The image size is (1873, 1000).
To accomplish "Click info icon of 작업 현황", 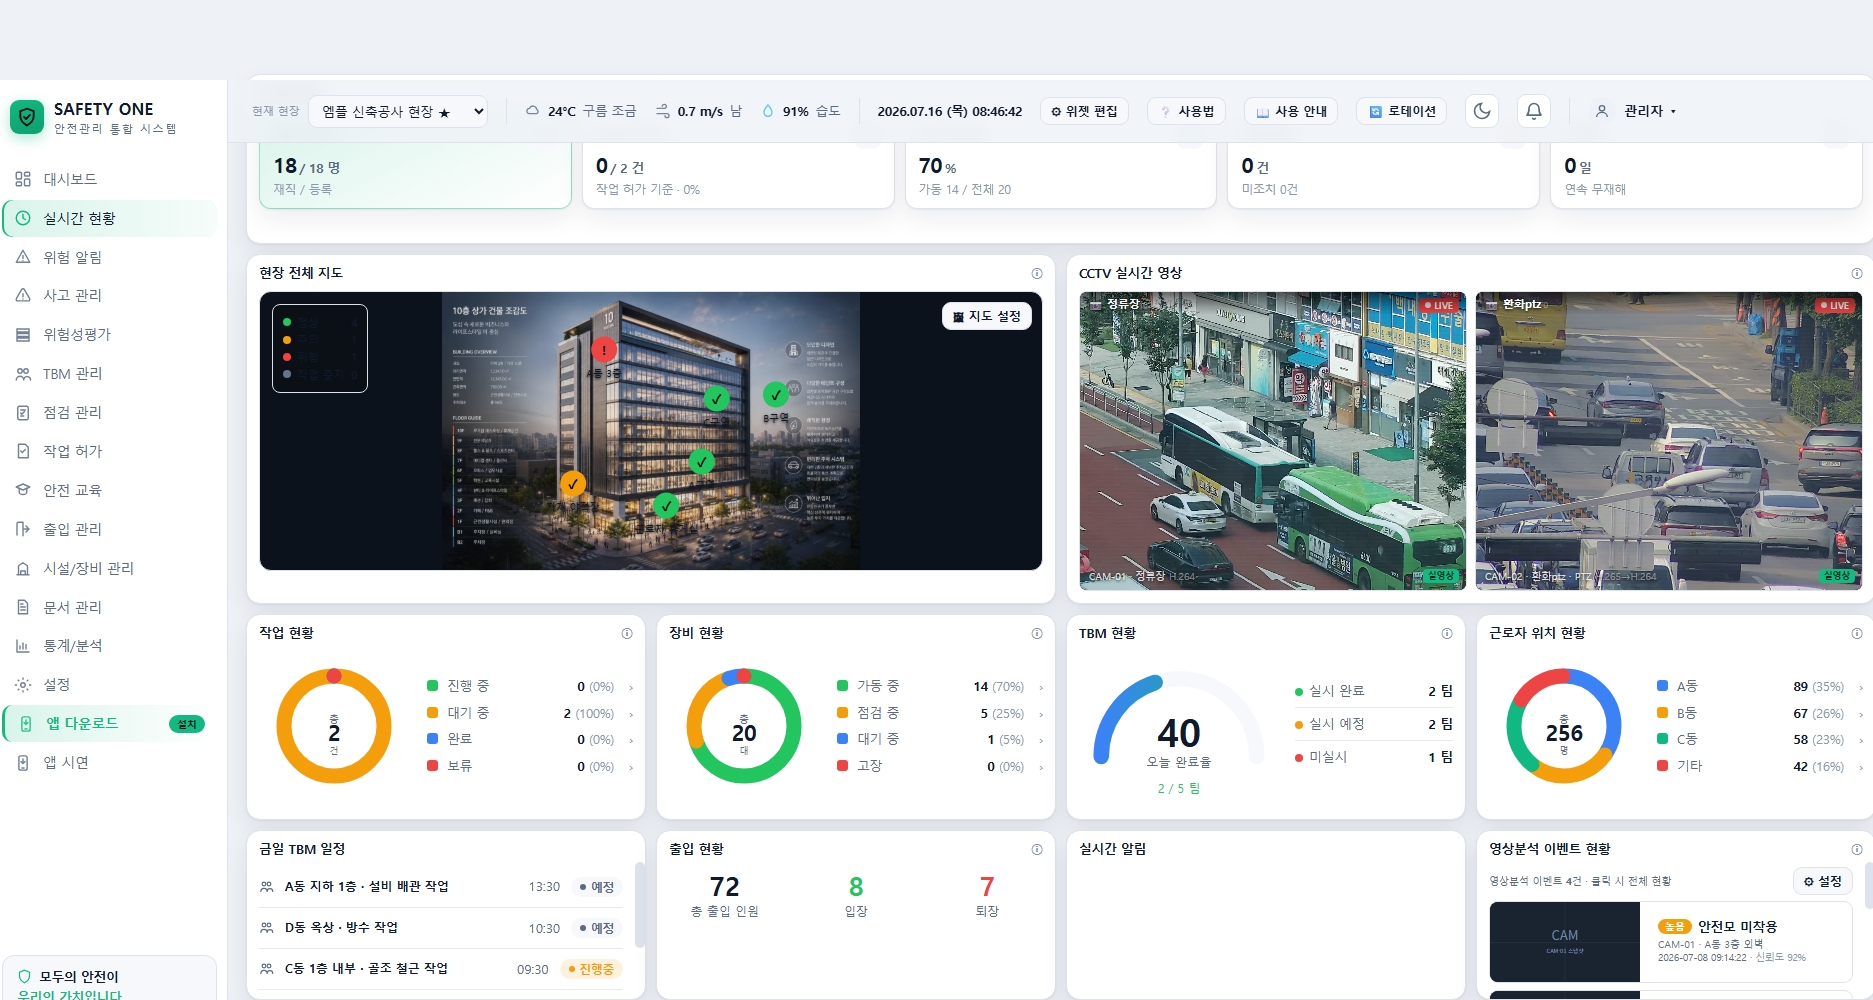I will tap(627, 633).
